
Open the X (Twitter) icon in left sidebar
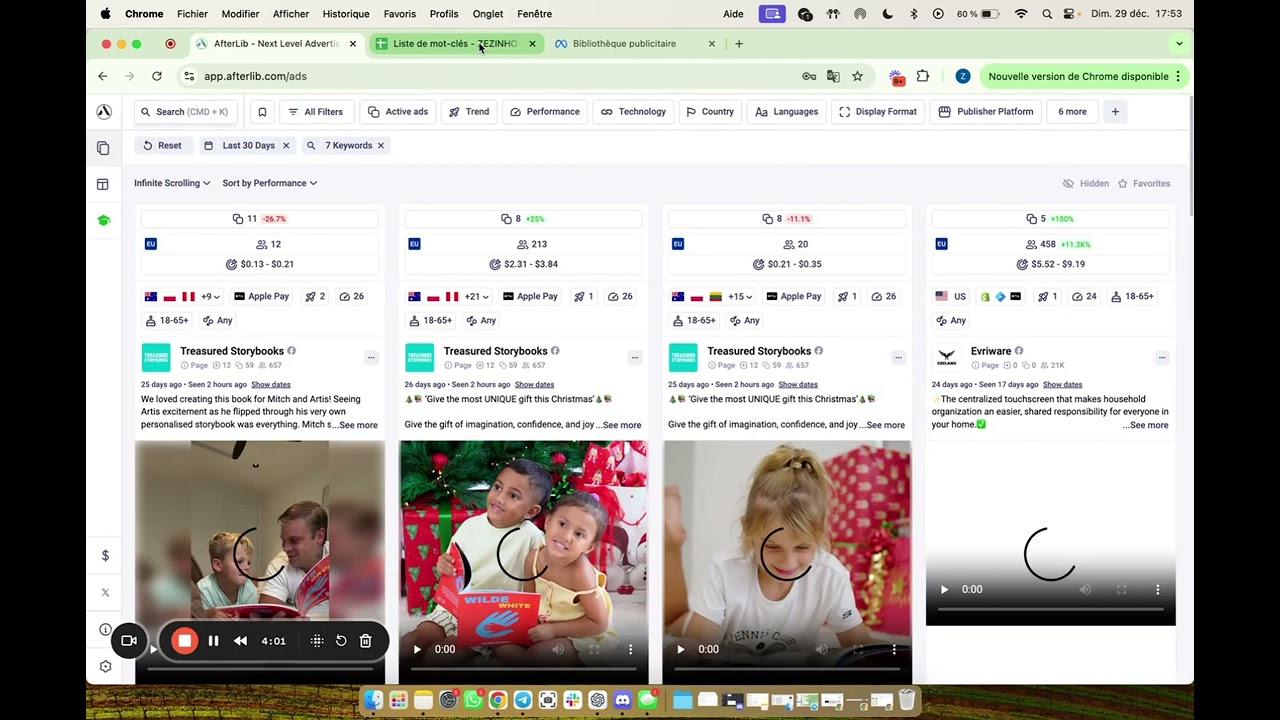click(x=105, y=592)
